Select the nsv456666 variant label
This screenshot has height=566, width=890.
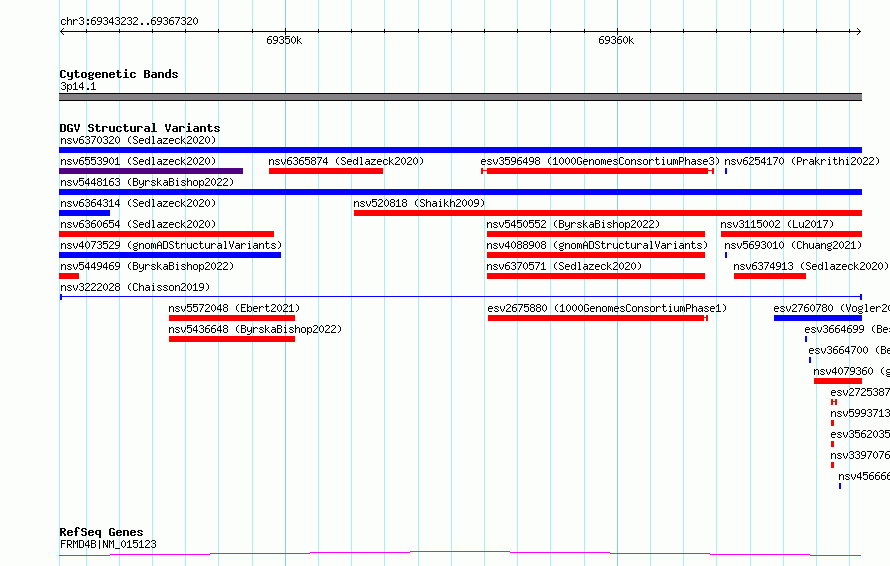coord(863,476)
